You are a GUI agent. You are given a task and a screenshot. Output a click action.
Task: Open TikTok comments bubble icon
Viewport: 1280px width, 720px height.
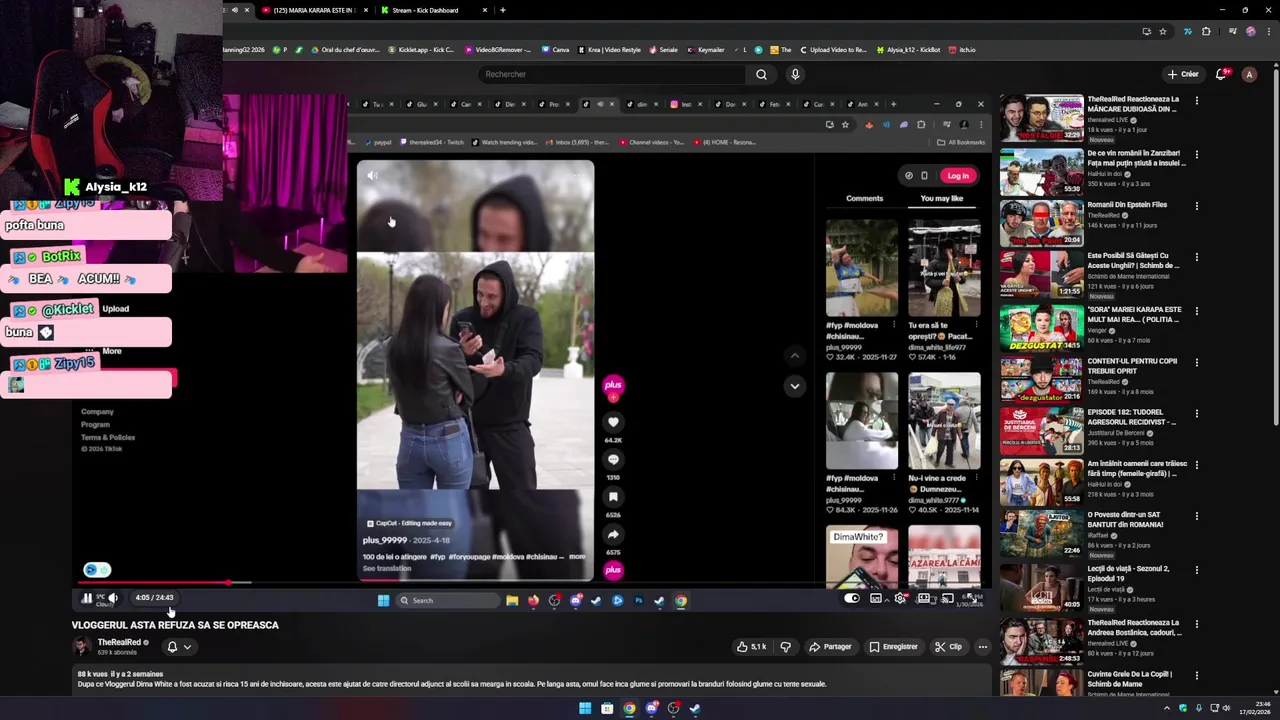(x=613, y=459)
